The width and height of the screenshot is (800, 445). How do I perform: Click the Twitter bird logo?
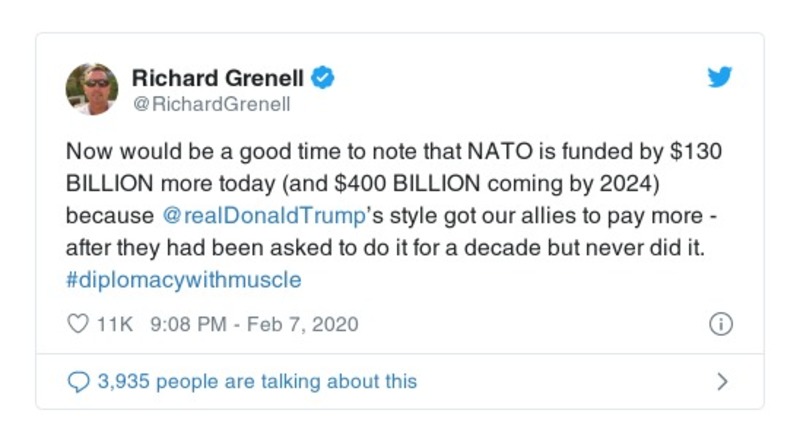point(720,77)
